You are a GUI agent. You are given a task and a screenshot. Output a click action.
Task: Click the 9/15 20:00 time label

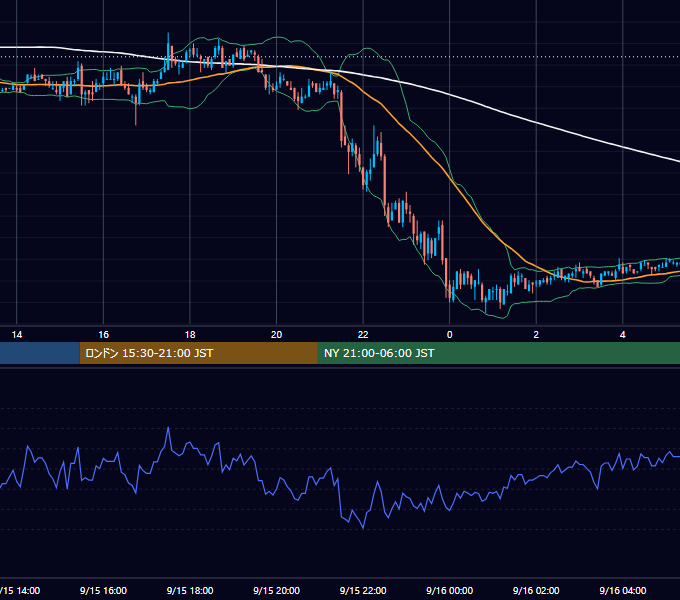pos(276,590)
